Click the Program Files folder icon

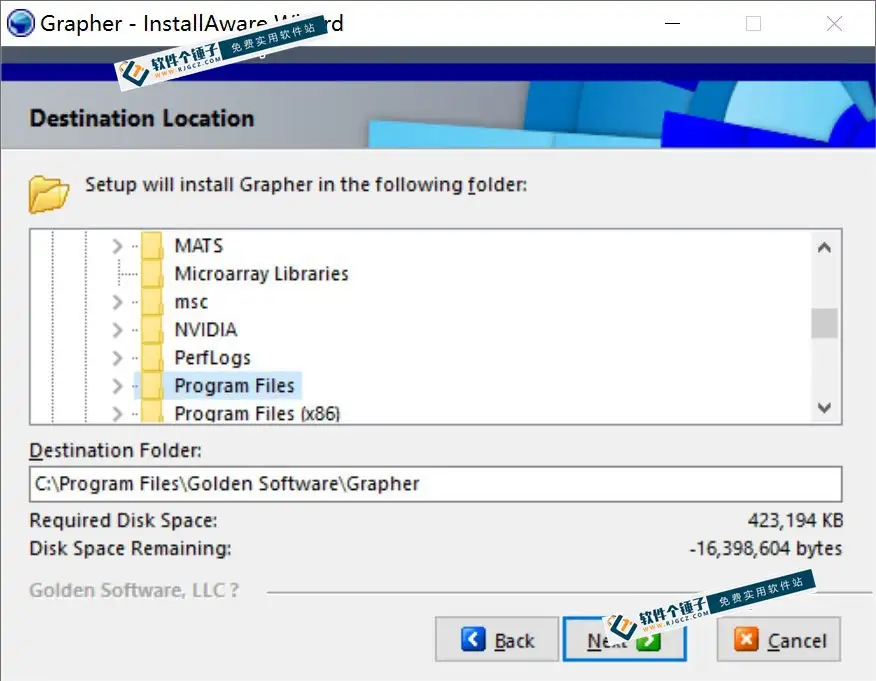pos(152,385)
